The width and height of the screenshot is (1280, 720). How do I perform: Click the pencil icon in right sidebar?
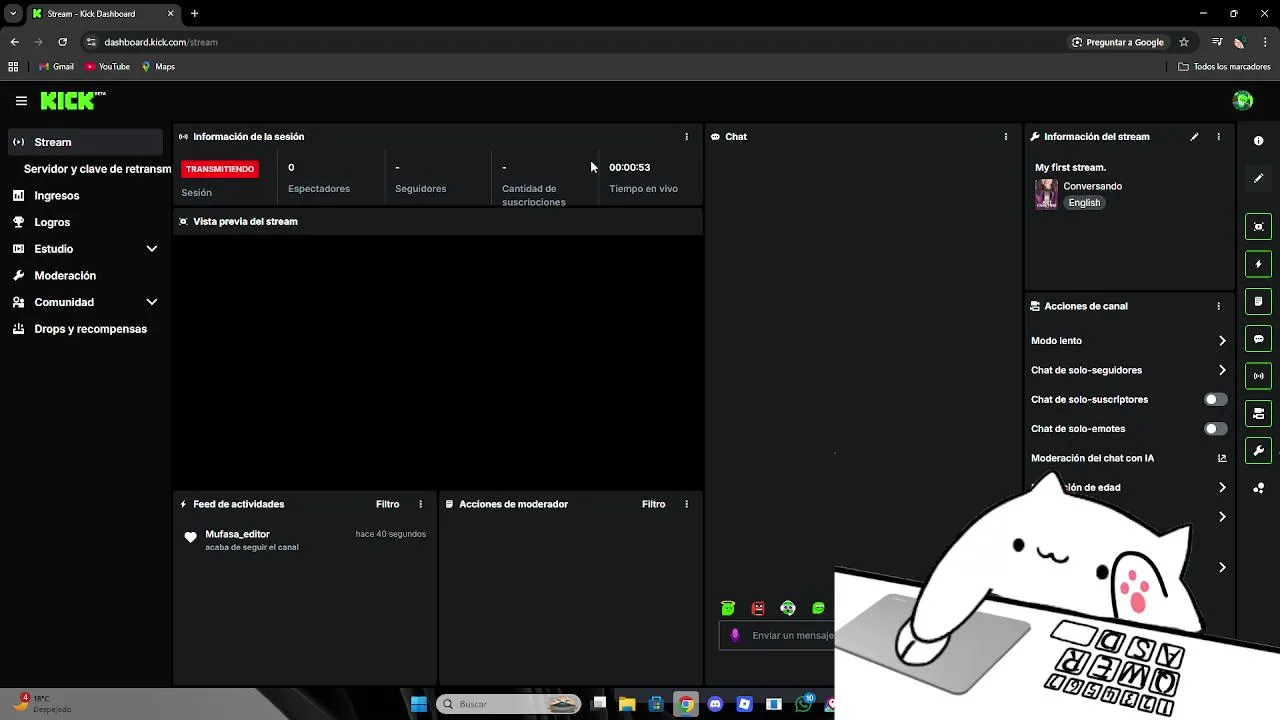[1259, 178]
